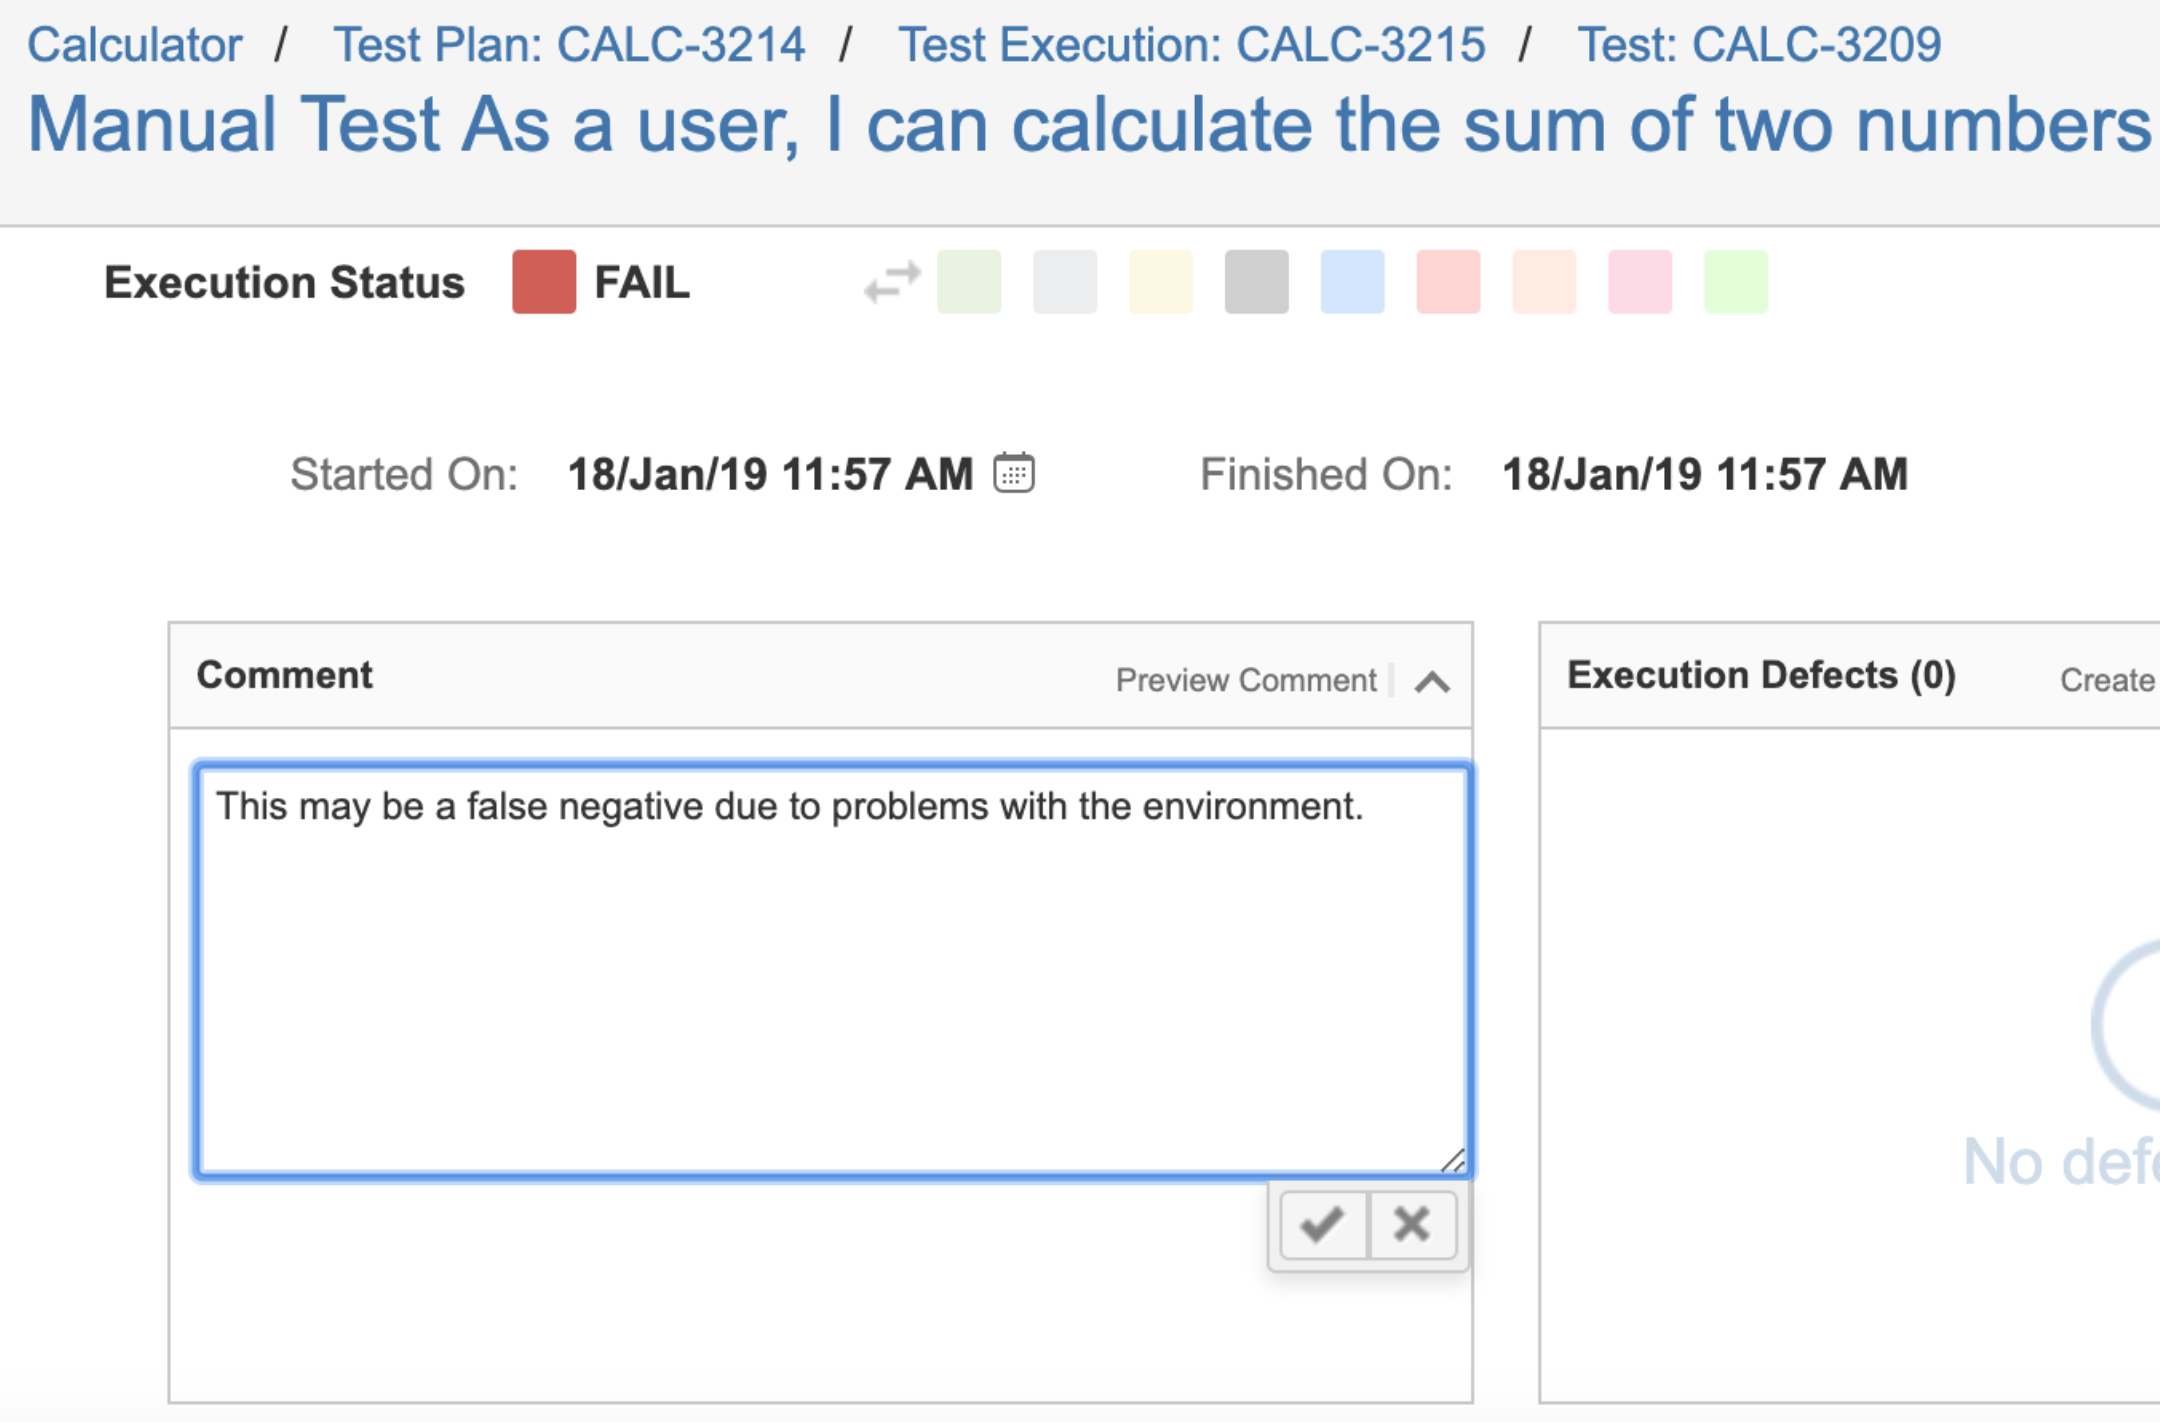Click the red FAIL status indicator
Viewport: 2160px width, 1422px height.
tap(544, 282)
